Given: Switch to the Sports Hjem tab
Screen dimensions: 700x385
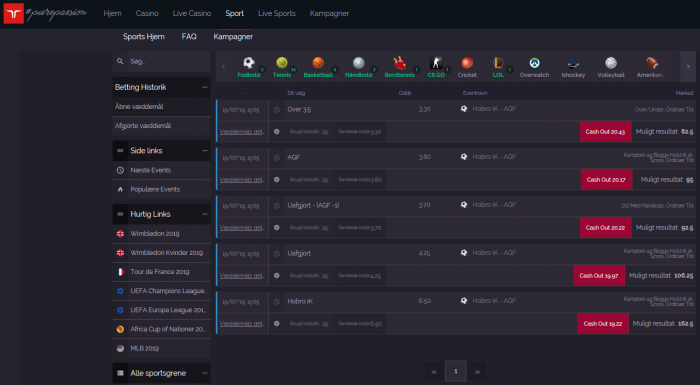Looking at the screenshot, I should tap(144, 37).
